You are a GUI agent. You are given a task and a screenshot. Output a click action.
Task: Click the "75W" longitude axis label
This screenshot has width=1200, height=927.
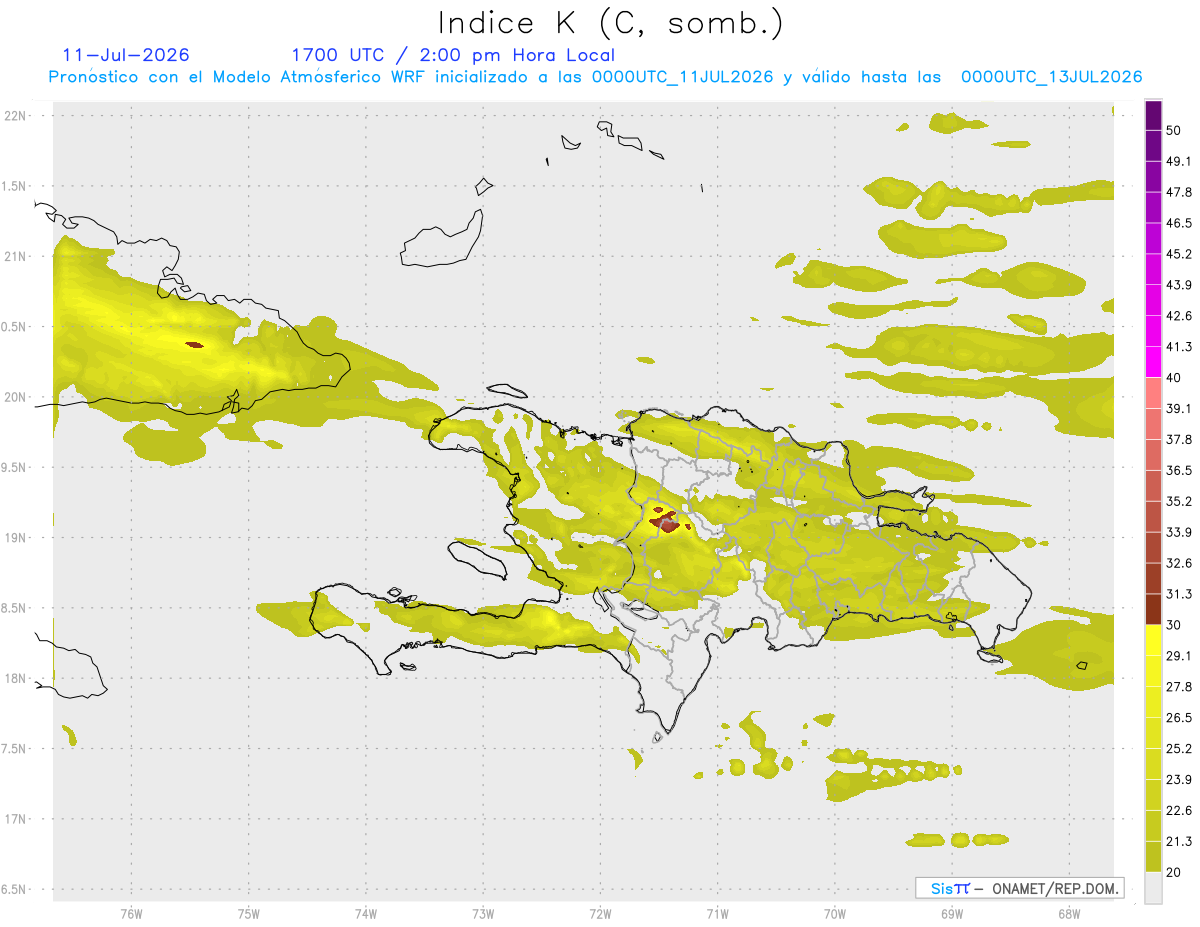point(249,915)
